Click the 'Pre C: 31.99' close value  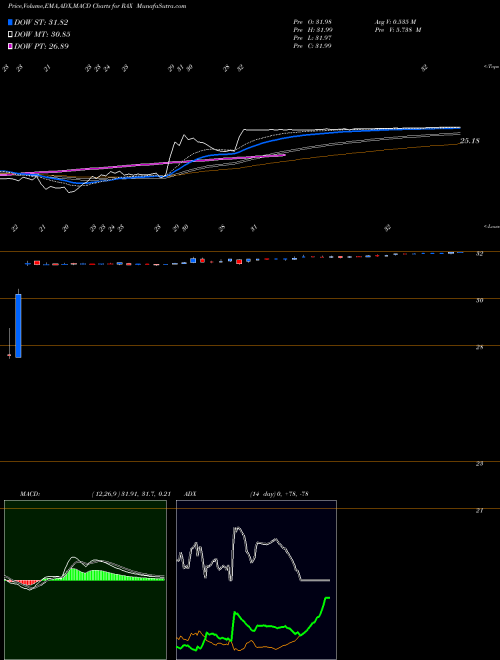tap(313, 46)
